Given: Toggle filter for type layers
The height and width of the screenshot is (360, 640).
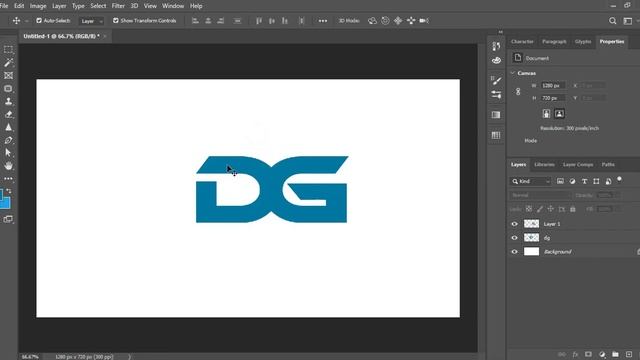Looking at the screenshot, I should [x=584, y=181].
